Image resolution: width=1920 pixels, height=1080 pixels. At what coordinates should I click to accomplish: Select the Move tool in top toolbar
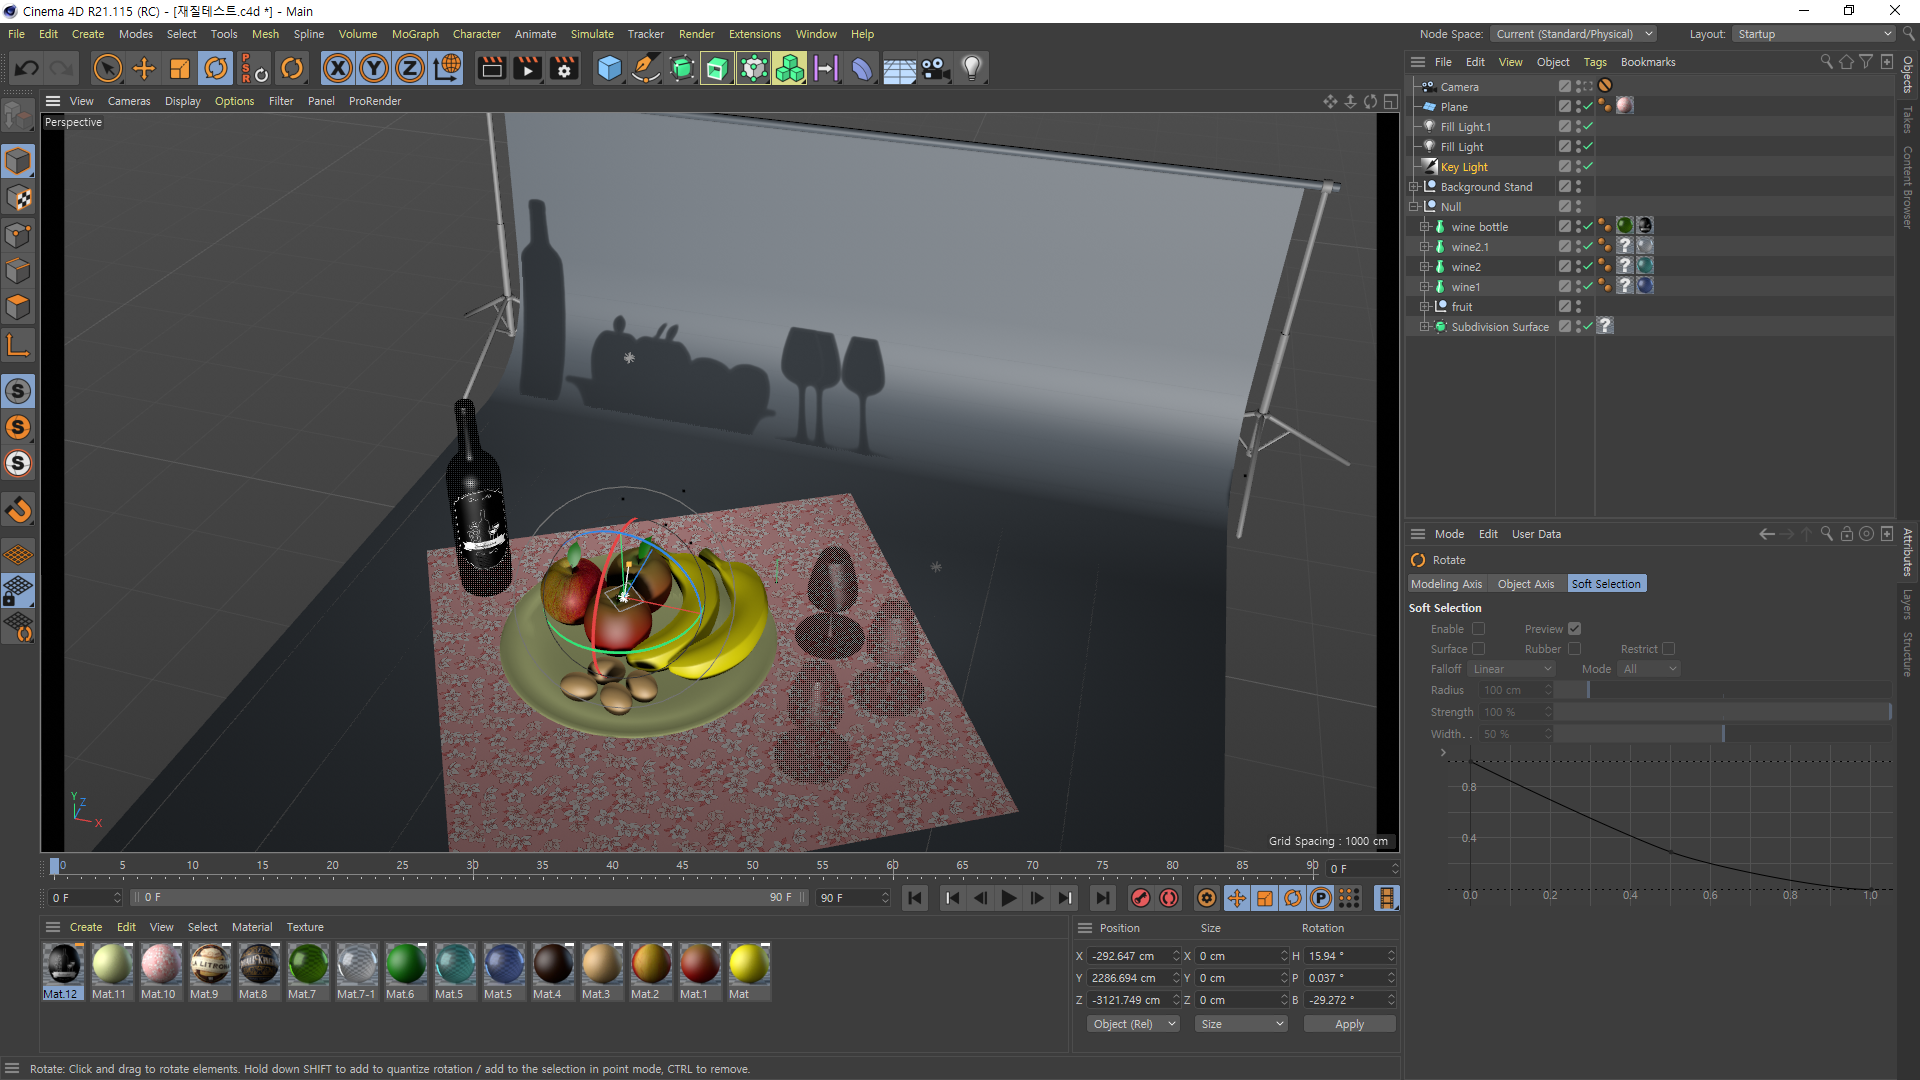[144, 68]
